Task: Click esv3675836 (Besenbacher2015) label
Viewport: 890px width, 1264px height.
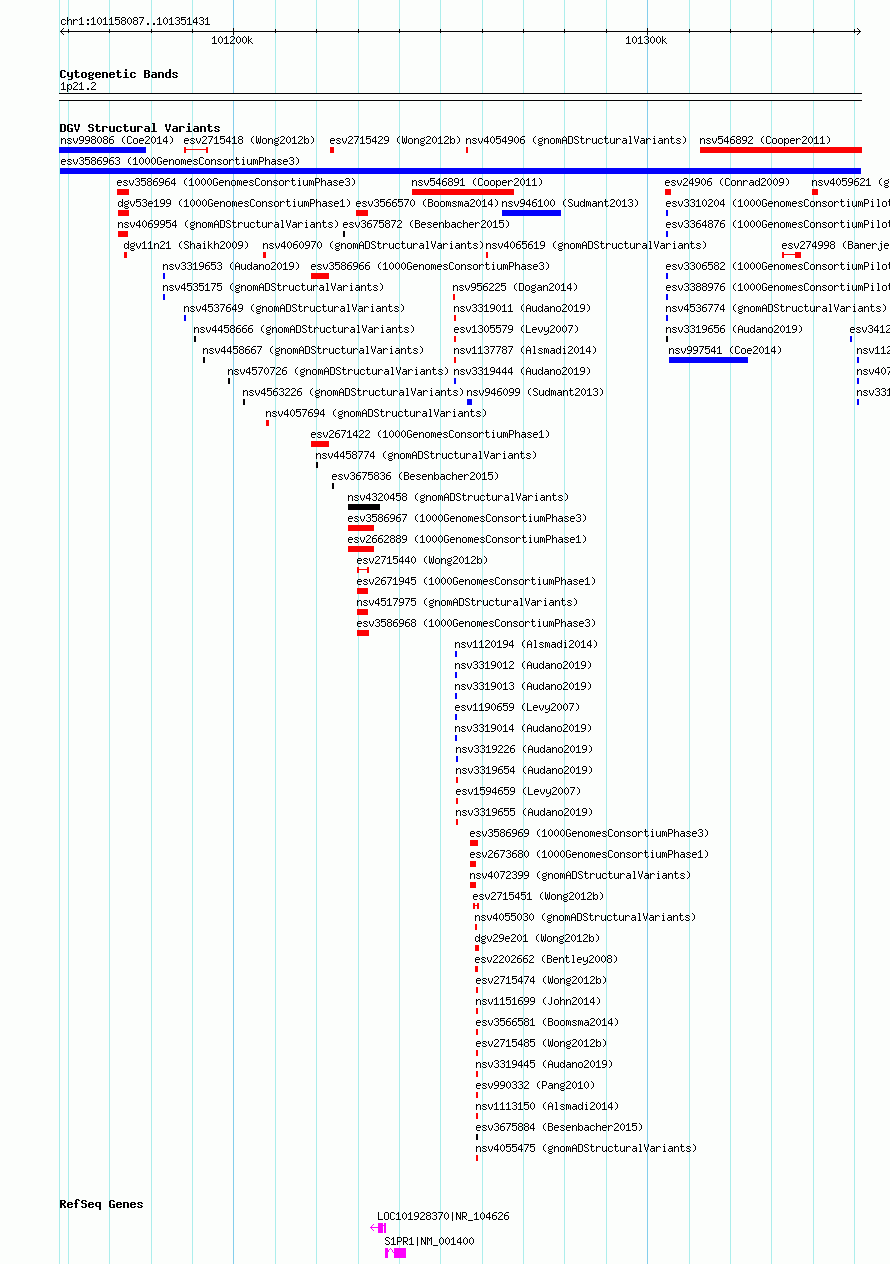Action: tap(415, 477)
